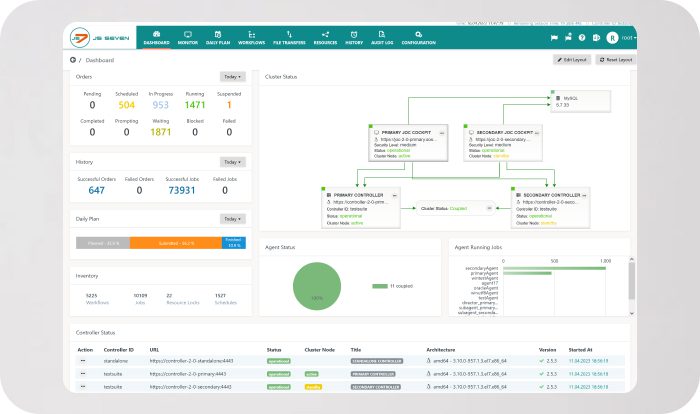
Task: Open the History panel Today dropdown
Action: click(231, 162)
